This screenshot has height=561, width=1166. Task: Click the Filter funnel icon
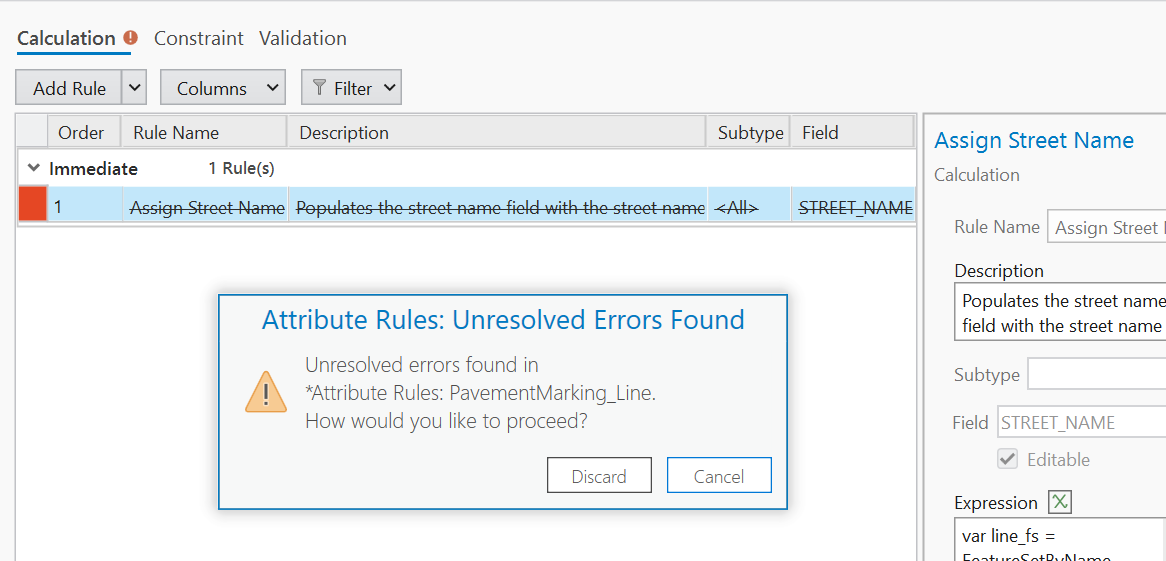[x=319, y=88]
